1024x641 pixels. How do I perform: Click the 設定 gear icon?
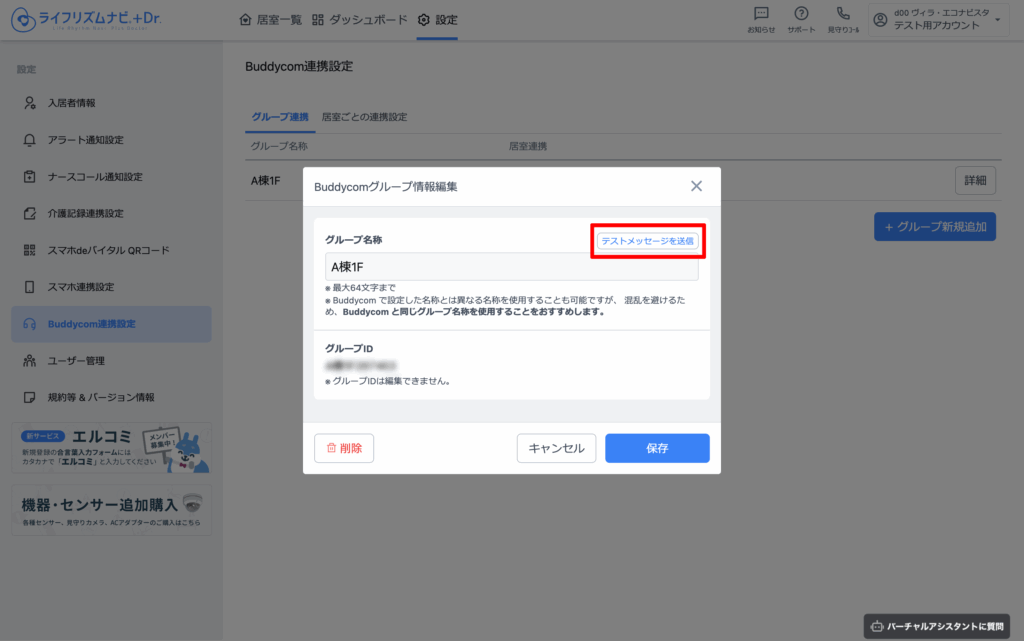[x=424, y=20]
